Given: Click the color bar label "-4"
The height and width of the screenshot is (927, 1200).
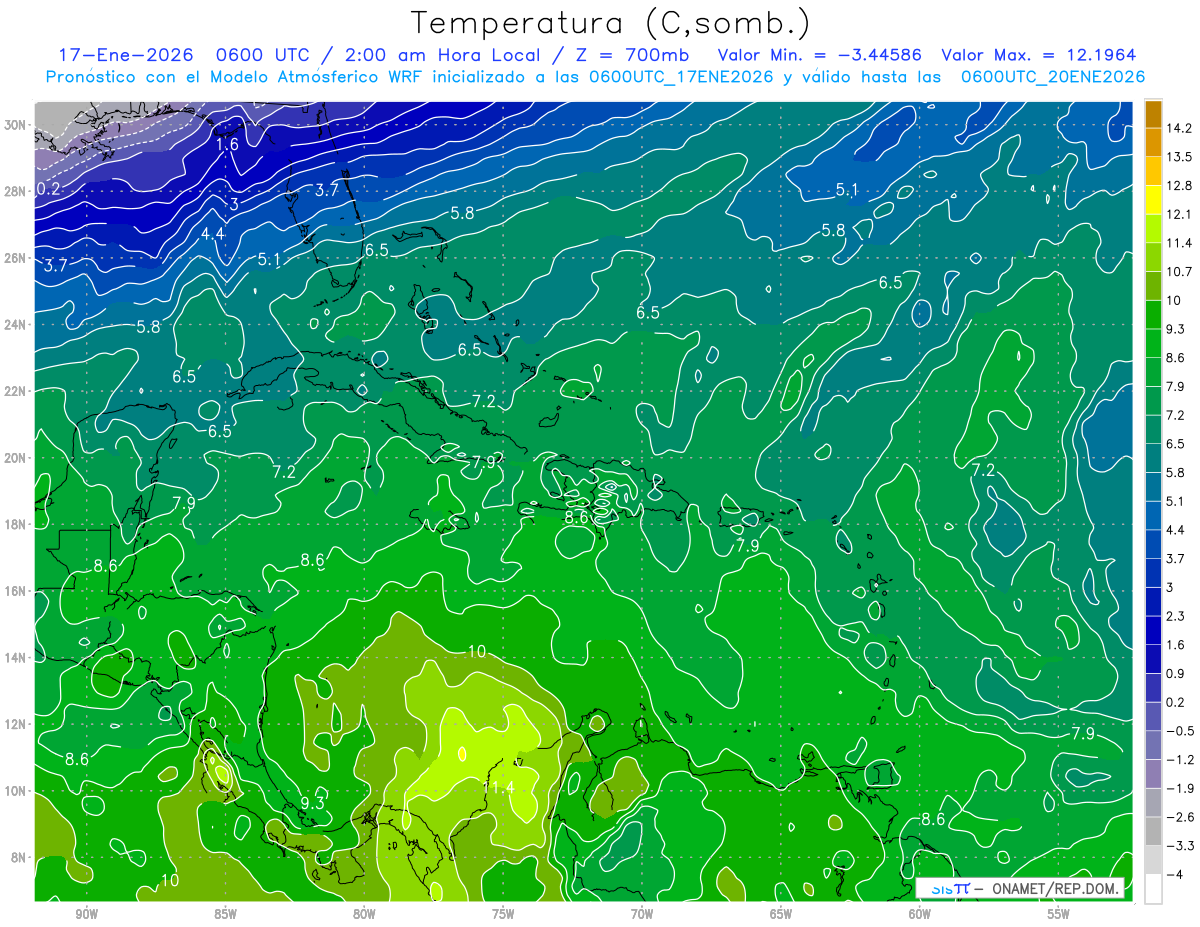Looking at the screenshot, I should point(1174,874).
